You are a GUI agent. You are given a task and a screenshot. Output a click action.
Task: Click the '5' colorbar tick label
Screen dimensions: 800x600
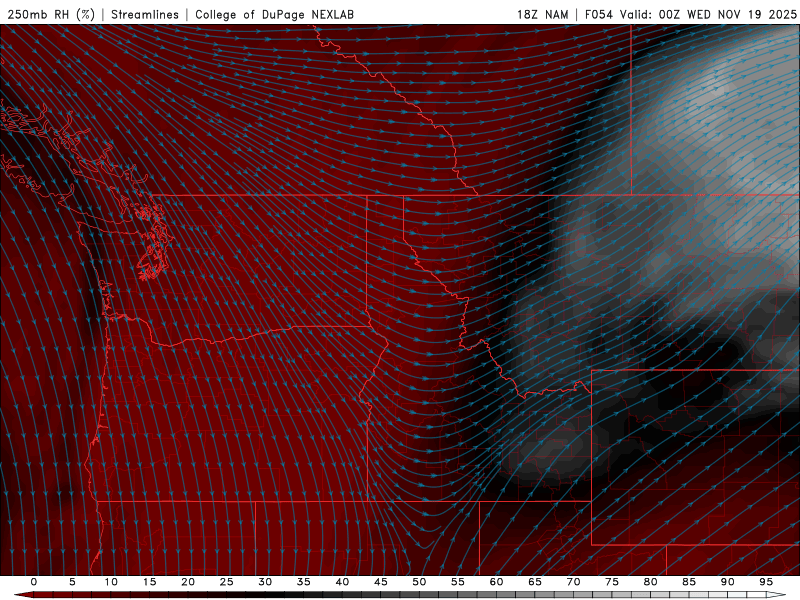pos(72,582)
